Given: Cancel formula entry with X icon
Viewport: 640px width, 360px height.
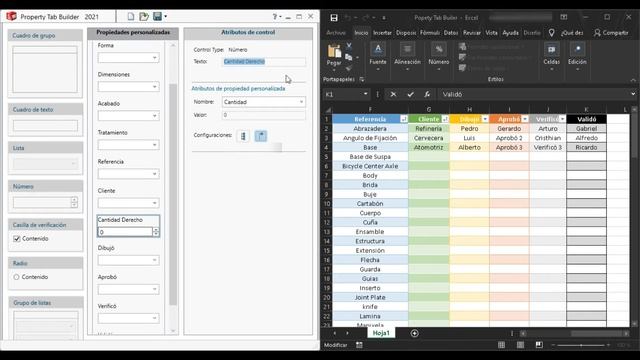Looking at the screenshot, I should [393, 94].
